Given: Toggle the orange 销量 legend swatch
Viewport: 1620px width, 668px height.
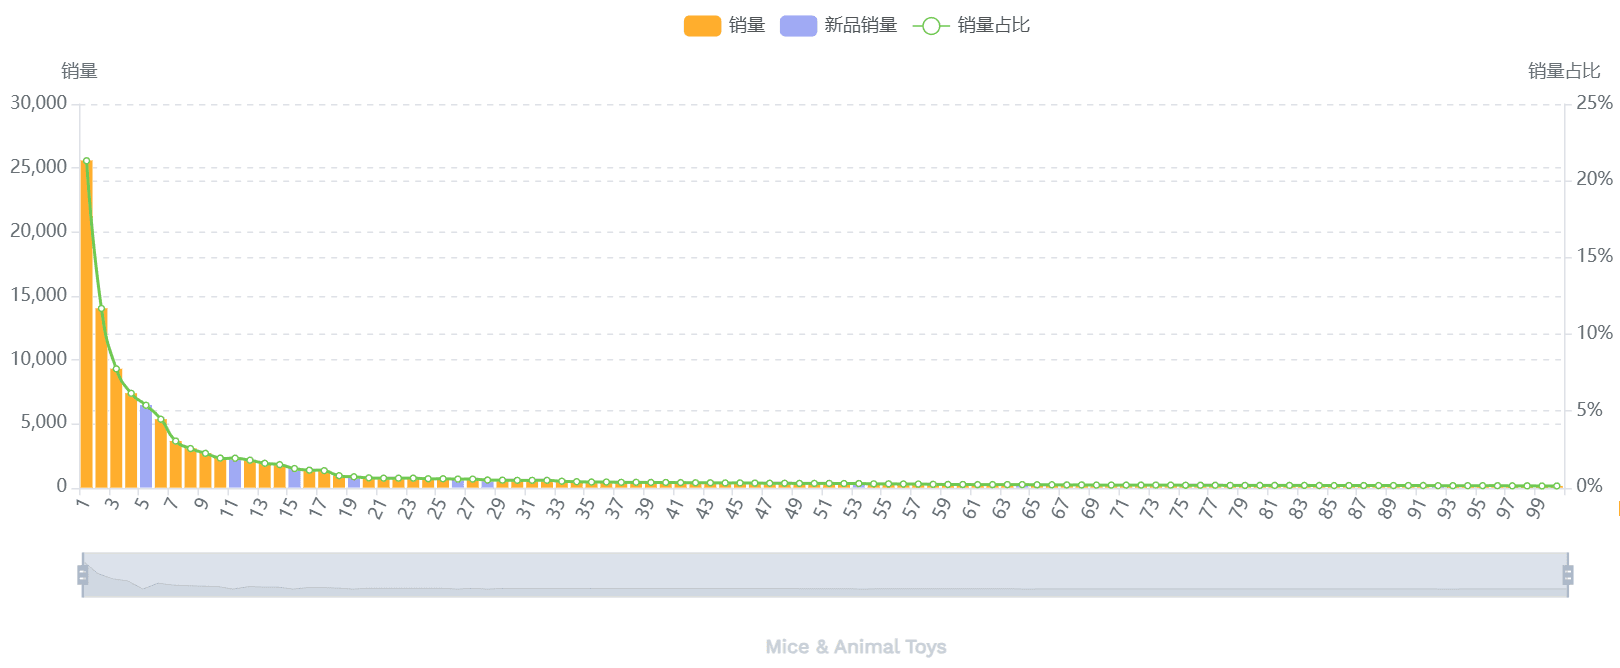Looking at the screenshot, I should pos(702,26).
